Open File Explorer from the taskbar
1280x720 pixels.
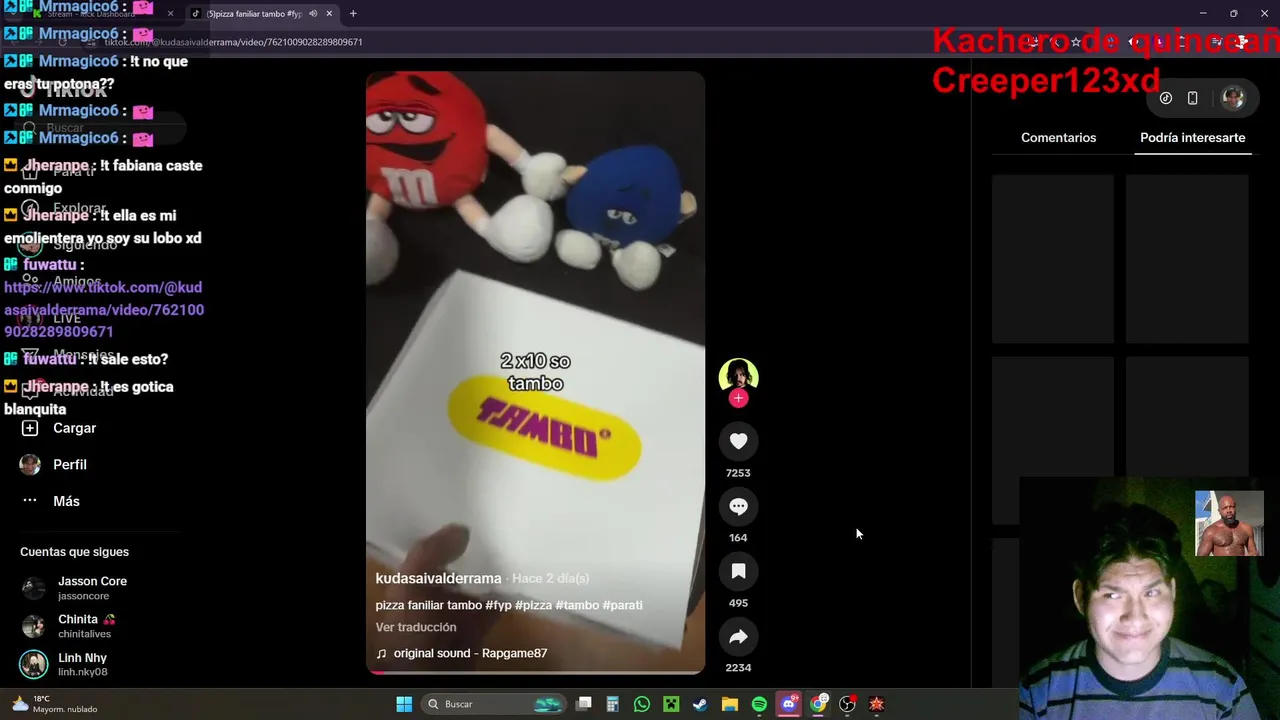coord(730,704)
